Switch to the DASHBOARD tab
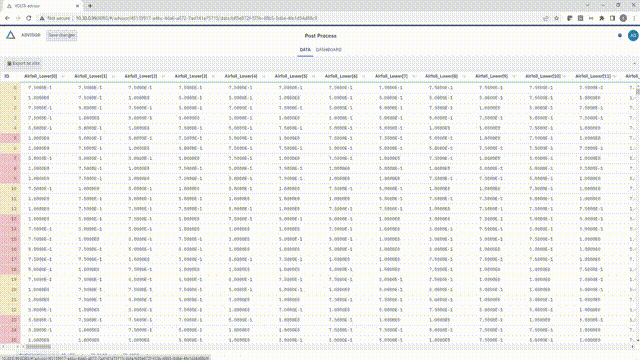This screenshot has width=640, height=360. (x=329, y=50)
